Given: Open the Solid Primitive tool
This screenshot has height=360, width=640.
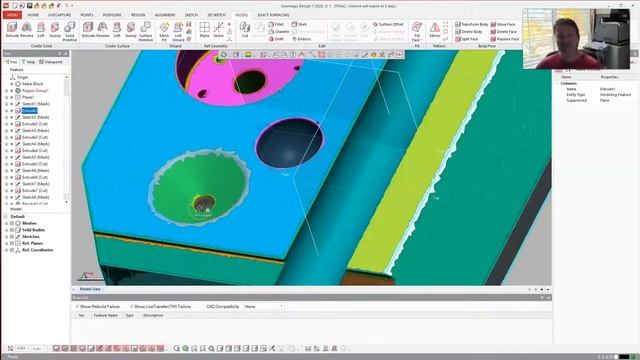Looking at the screenshot, I should pyautogui.click(x=69, y=31).
